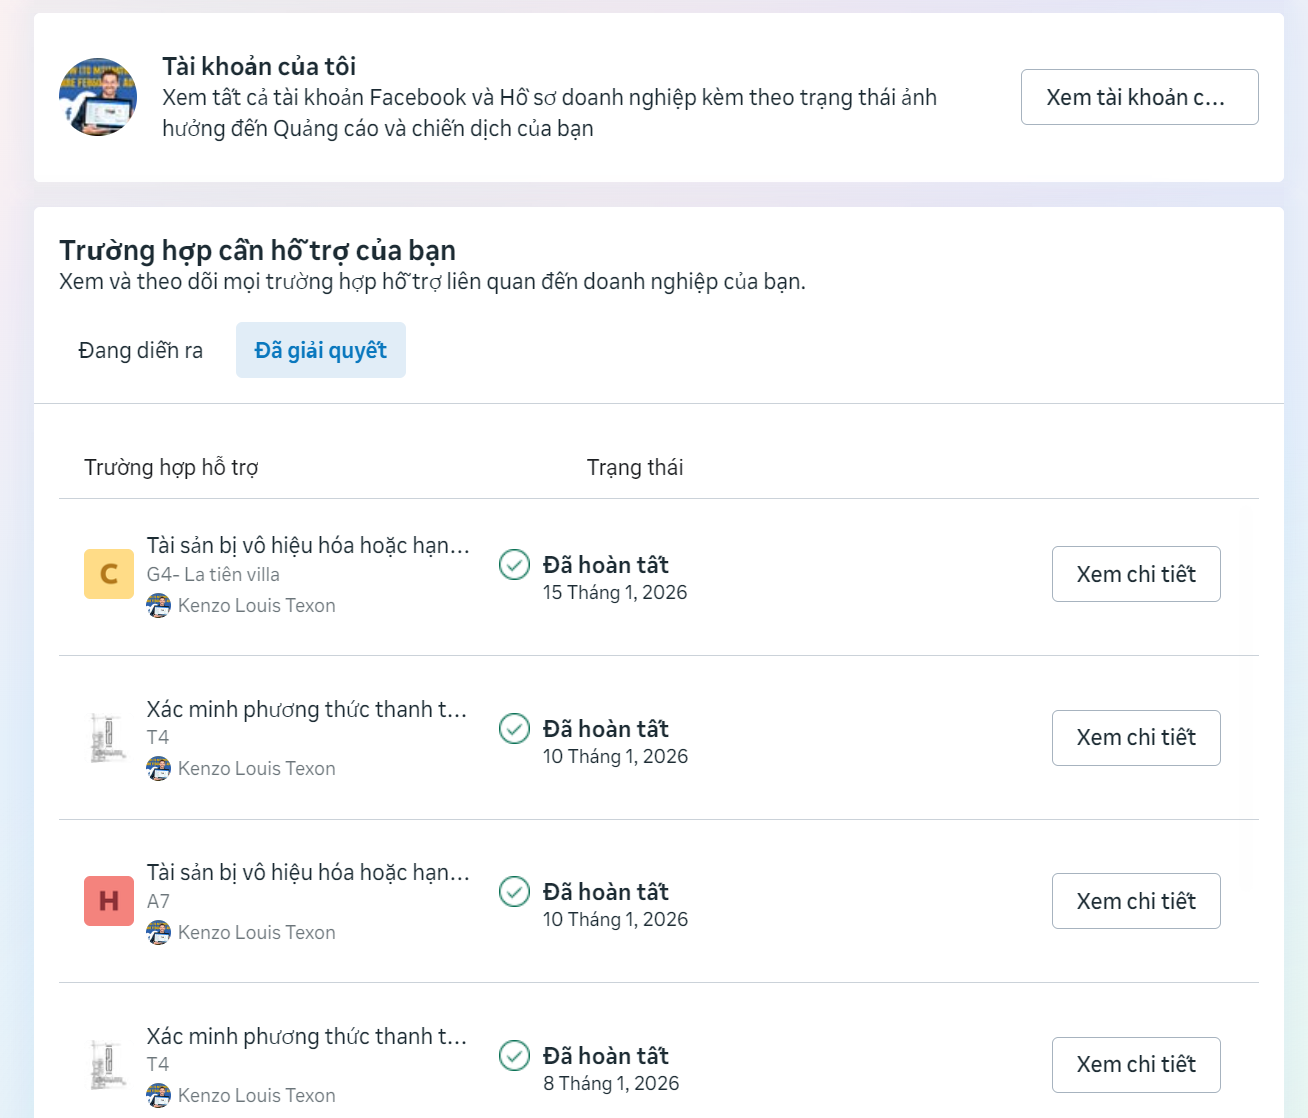
Task: Click Kenzo Louis Texon avatar under G4- La tiên villa
Action: coord(158,605)
